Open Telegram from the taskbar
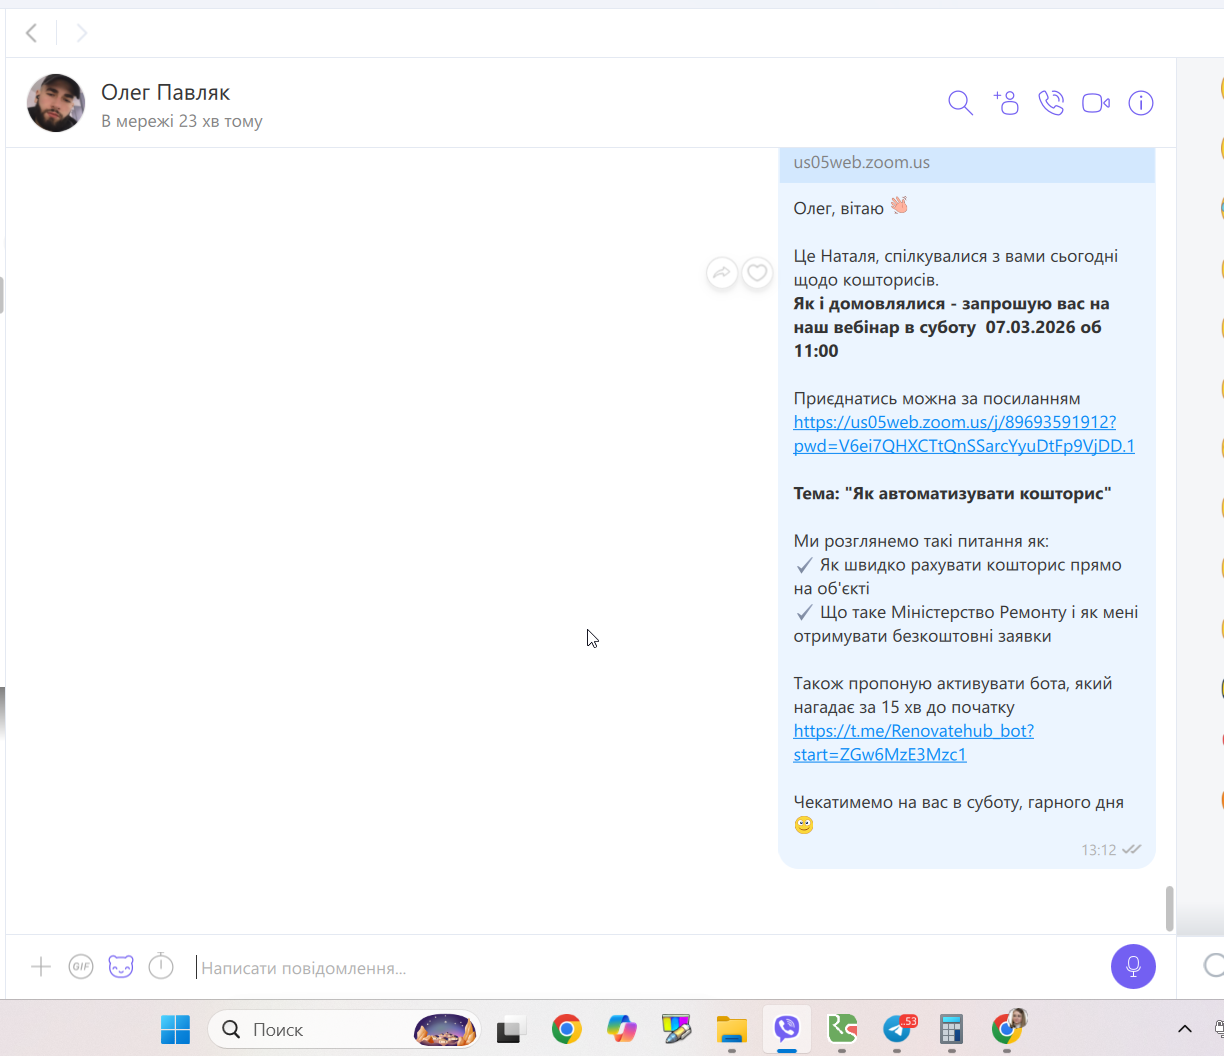 coord(897,1029)
